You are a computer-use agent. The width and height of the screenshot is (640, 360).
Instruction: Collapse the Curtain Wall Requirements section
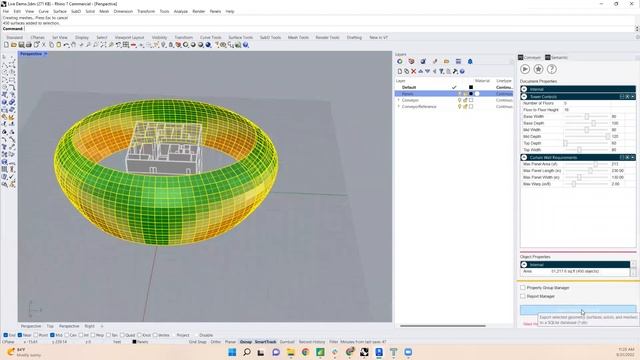pos(524,157)
